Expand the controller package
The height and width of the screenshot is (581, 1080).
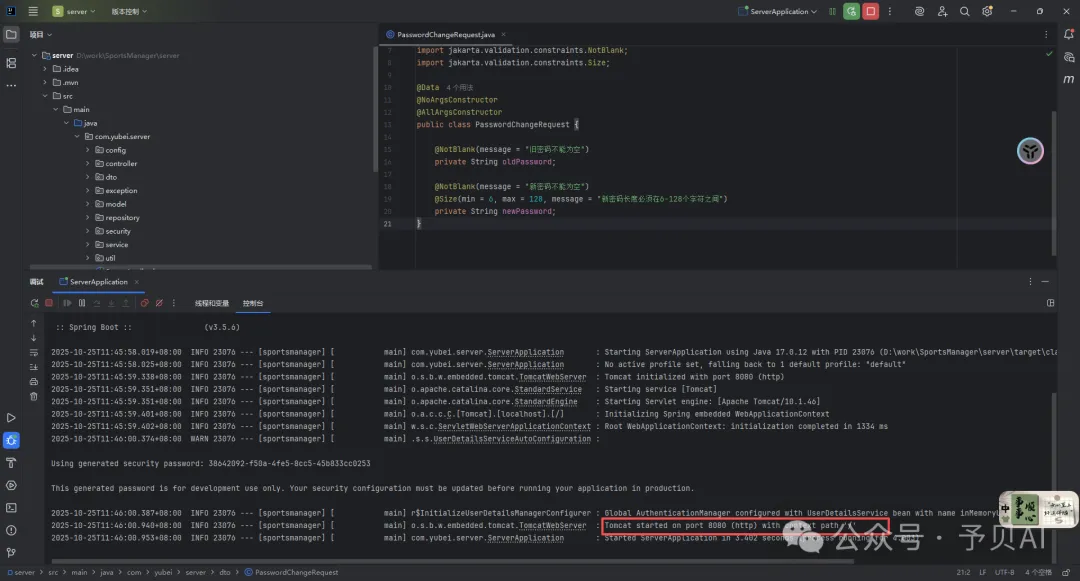(x=87, y=163)
